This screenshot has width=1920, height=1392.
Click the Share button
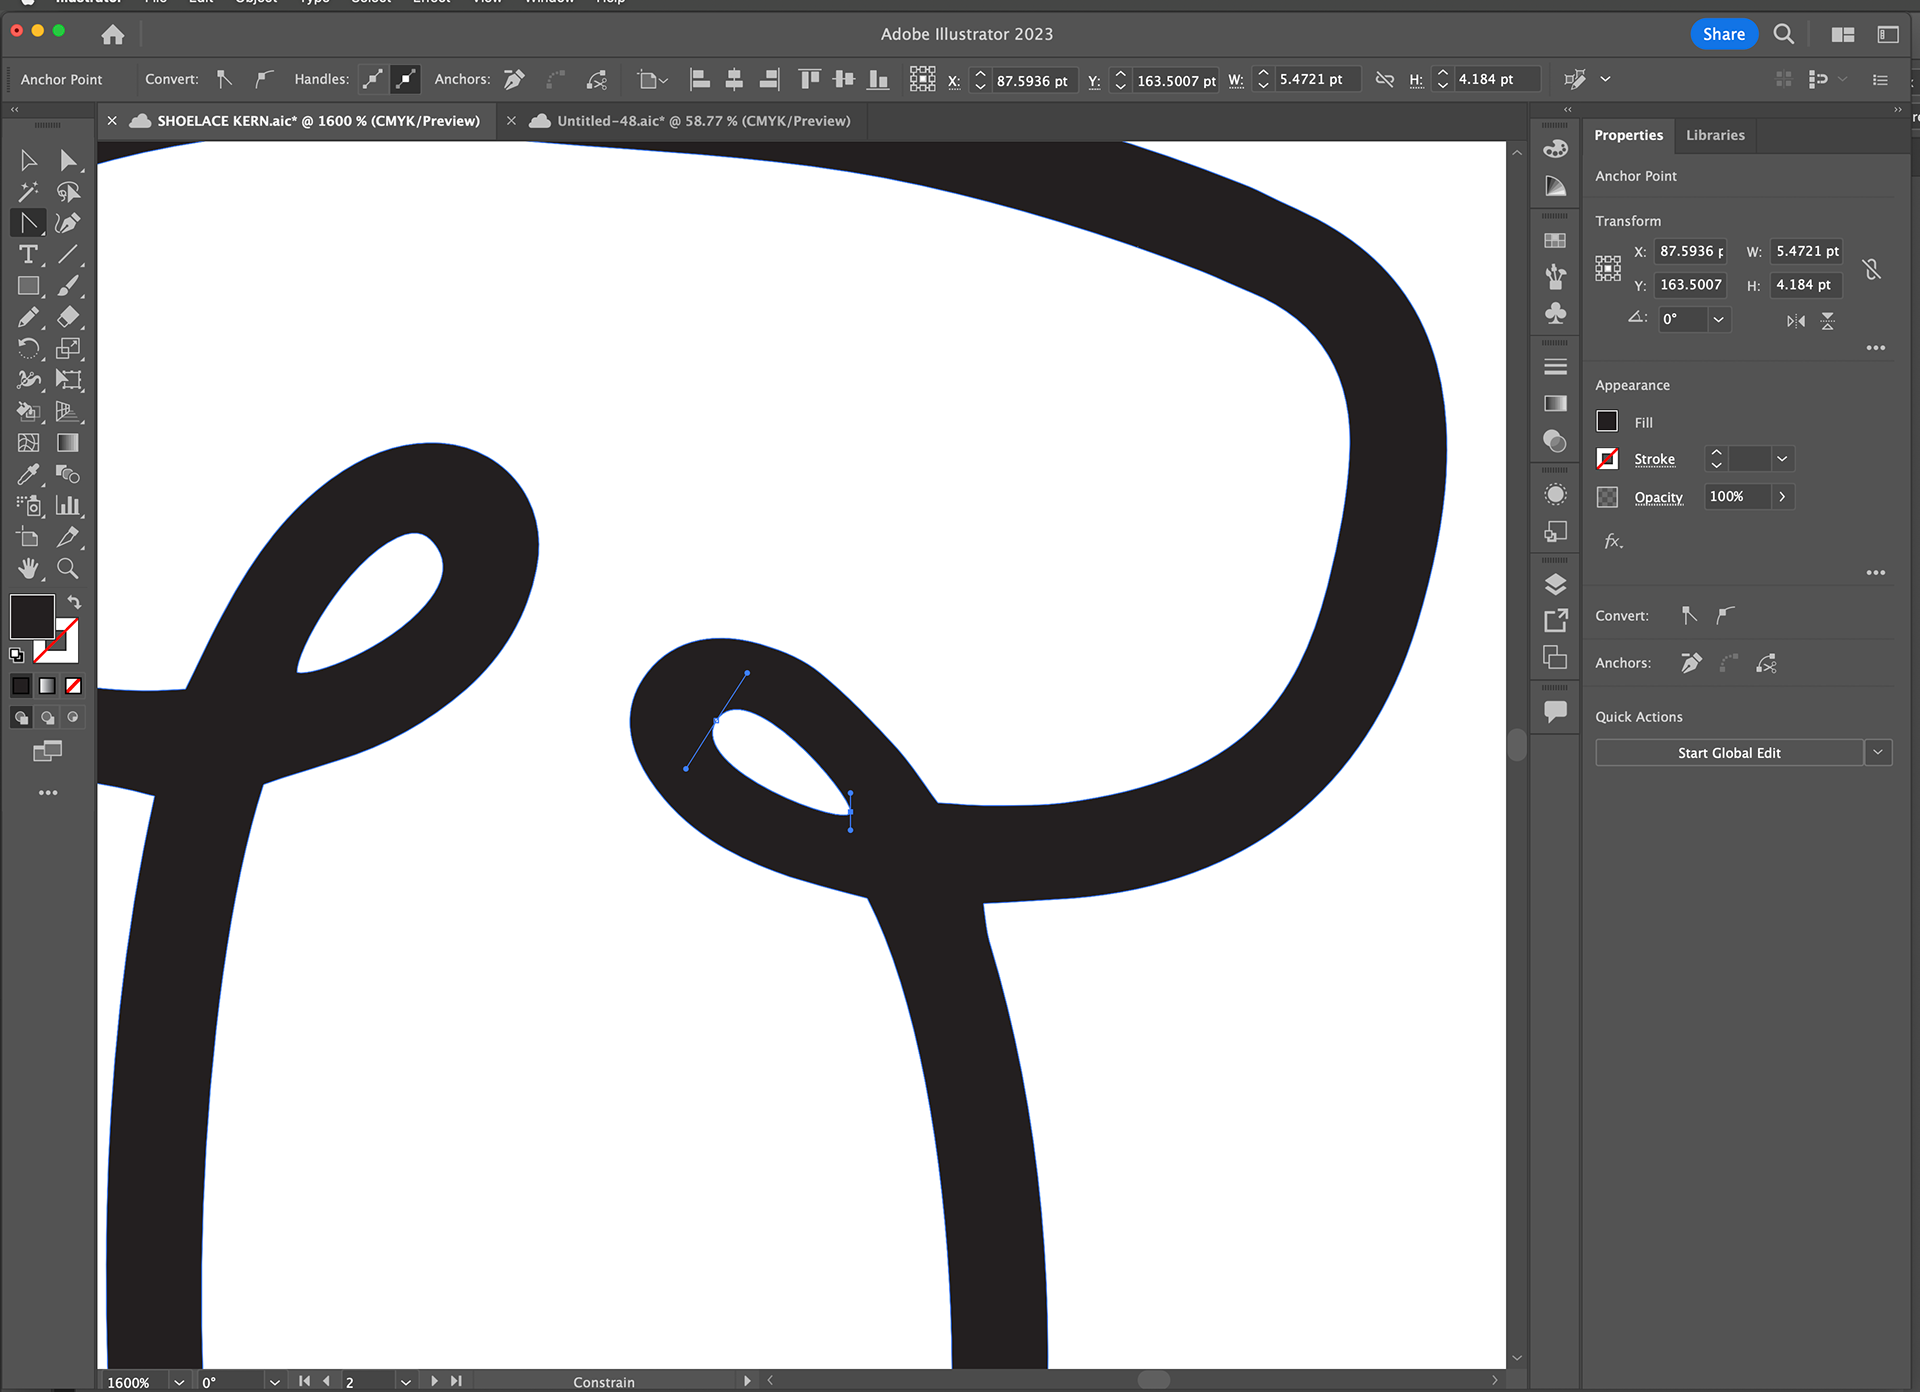pos(1724,34)
